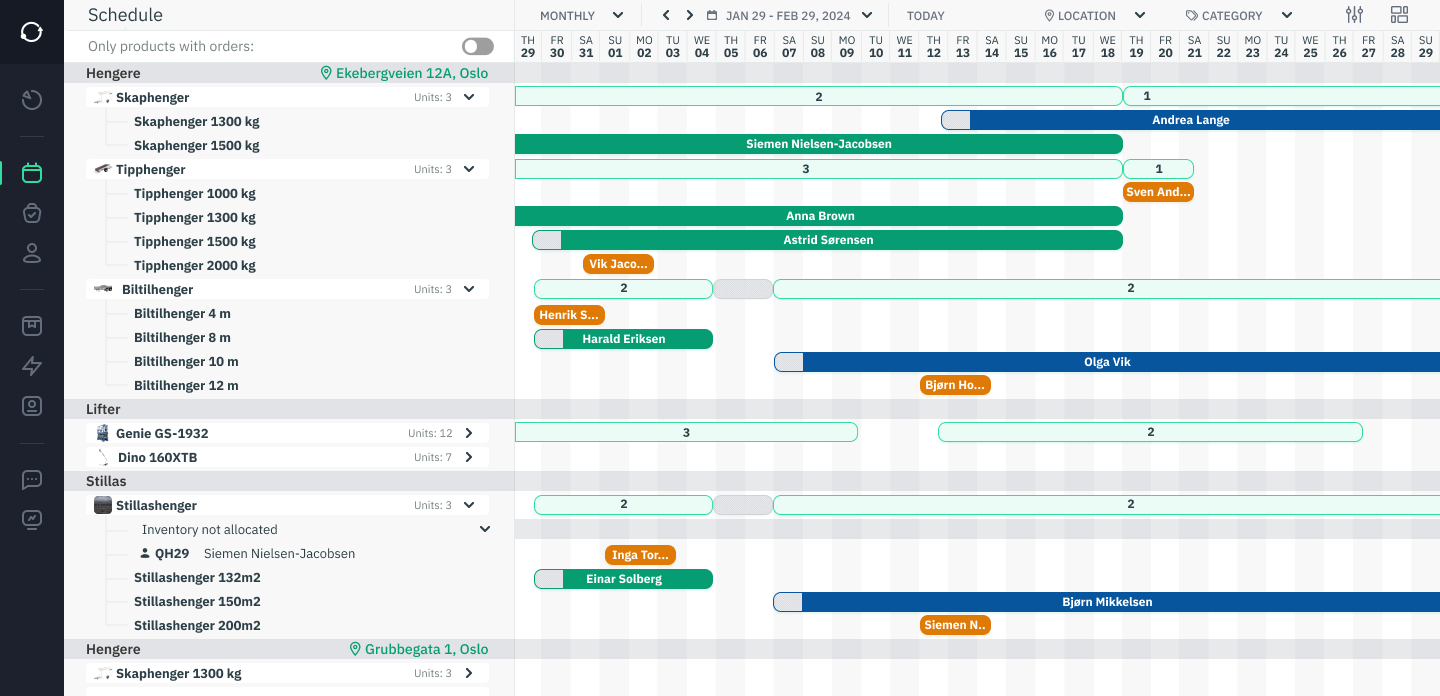Open the lightning bolt sidebar icon

32,366
